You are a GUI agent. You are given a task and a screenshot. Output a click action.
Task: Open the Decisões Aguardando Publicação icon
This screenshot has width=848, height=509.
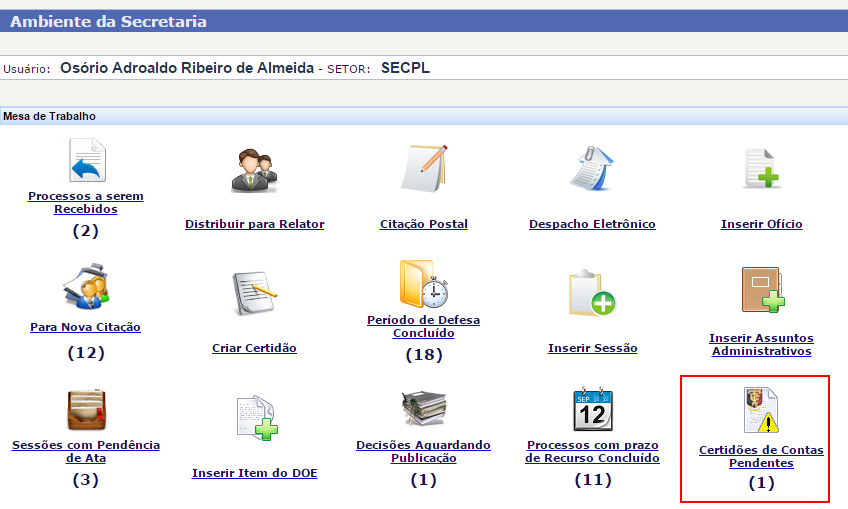point(423,410)
